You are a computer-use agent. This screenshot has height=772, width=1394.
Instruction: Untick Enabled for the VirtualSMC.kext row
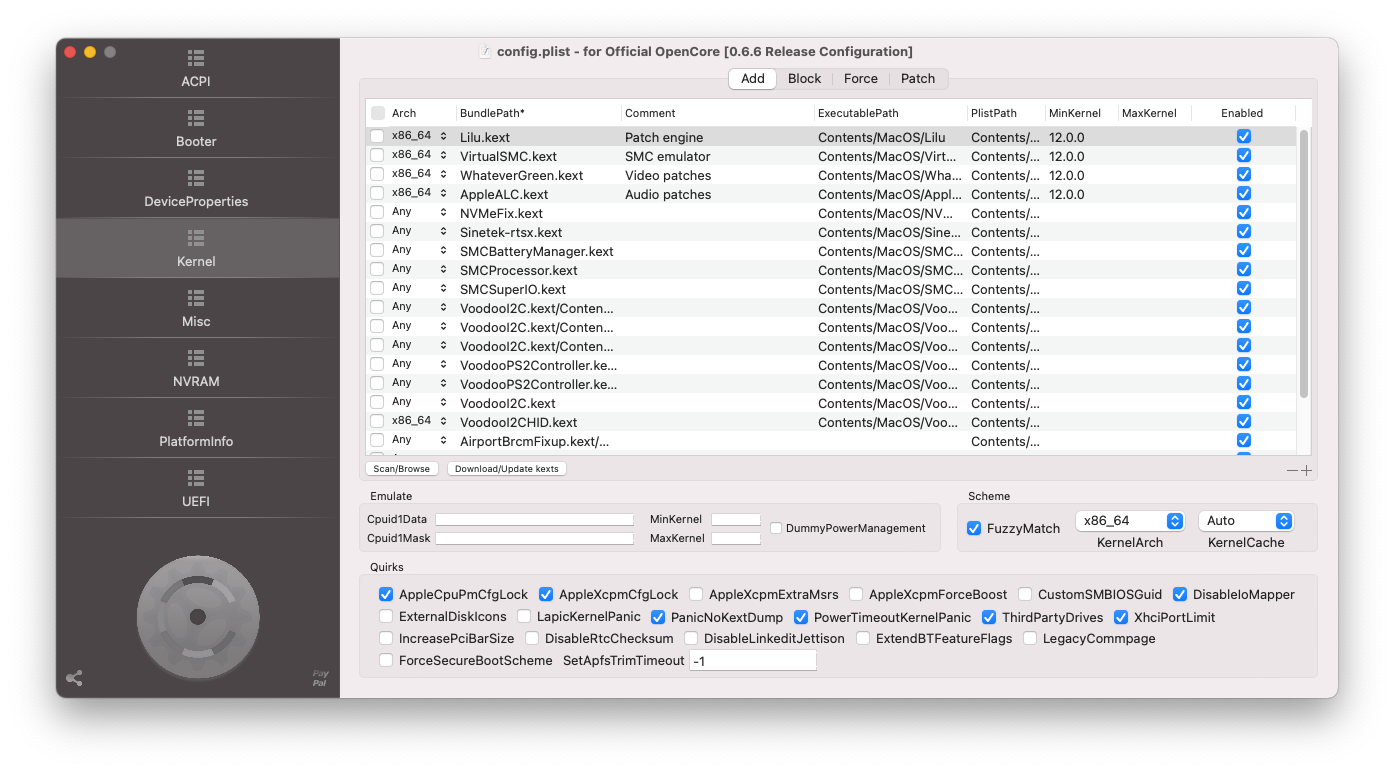pos(1244,156)
